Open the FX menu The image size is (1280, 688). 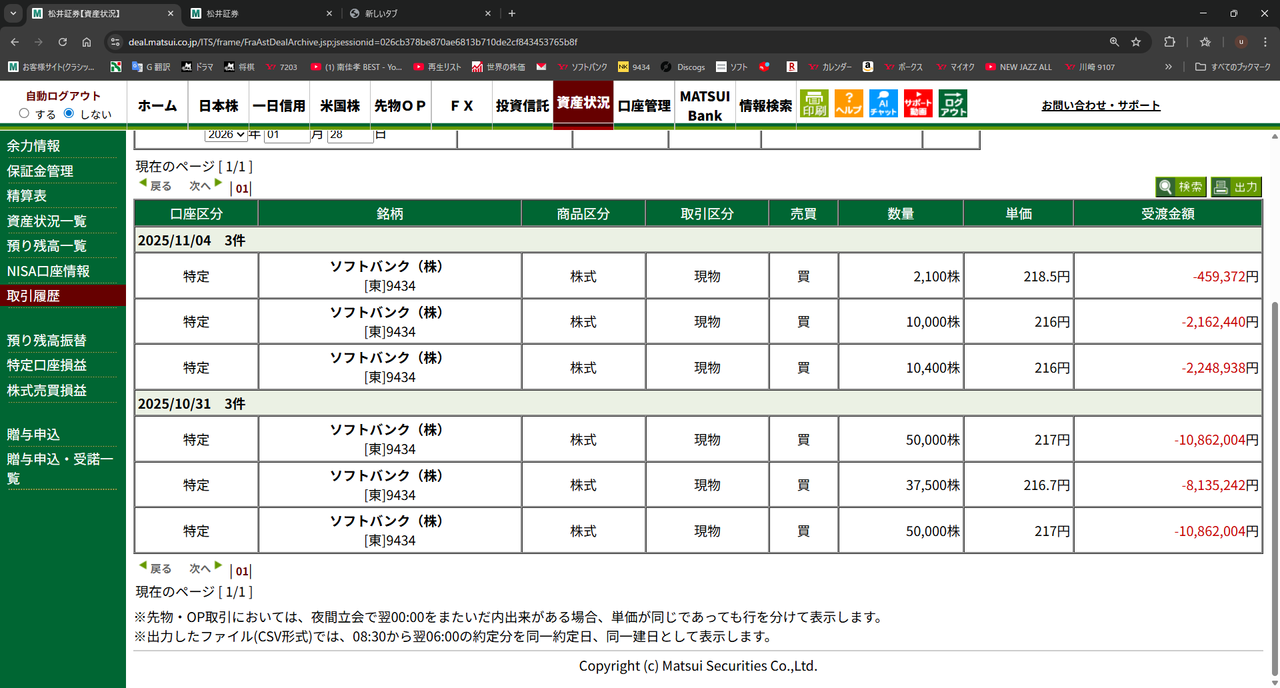(462, 105)
